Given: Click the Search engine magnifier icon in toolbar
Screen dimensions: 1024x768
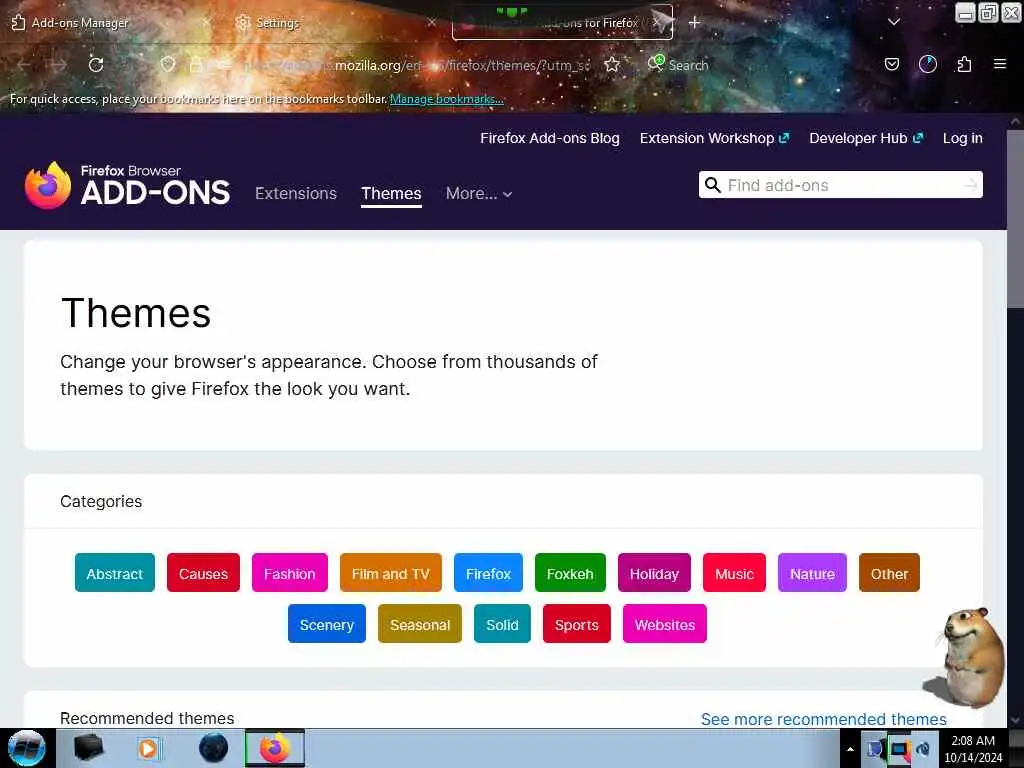Looking at the screenshot, I should (655, 63).
